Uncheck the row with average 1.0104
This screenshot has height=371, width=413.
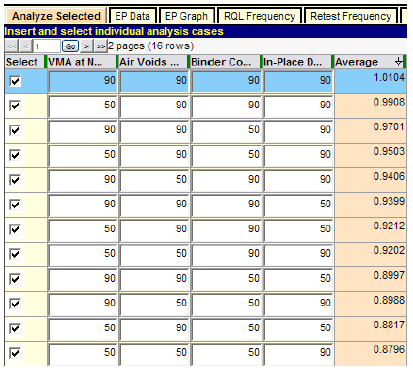click(x=15, y=81)
